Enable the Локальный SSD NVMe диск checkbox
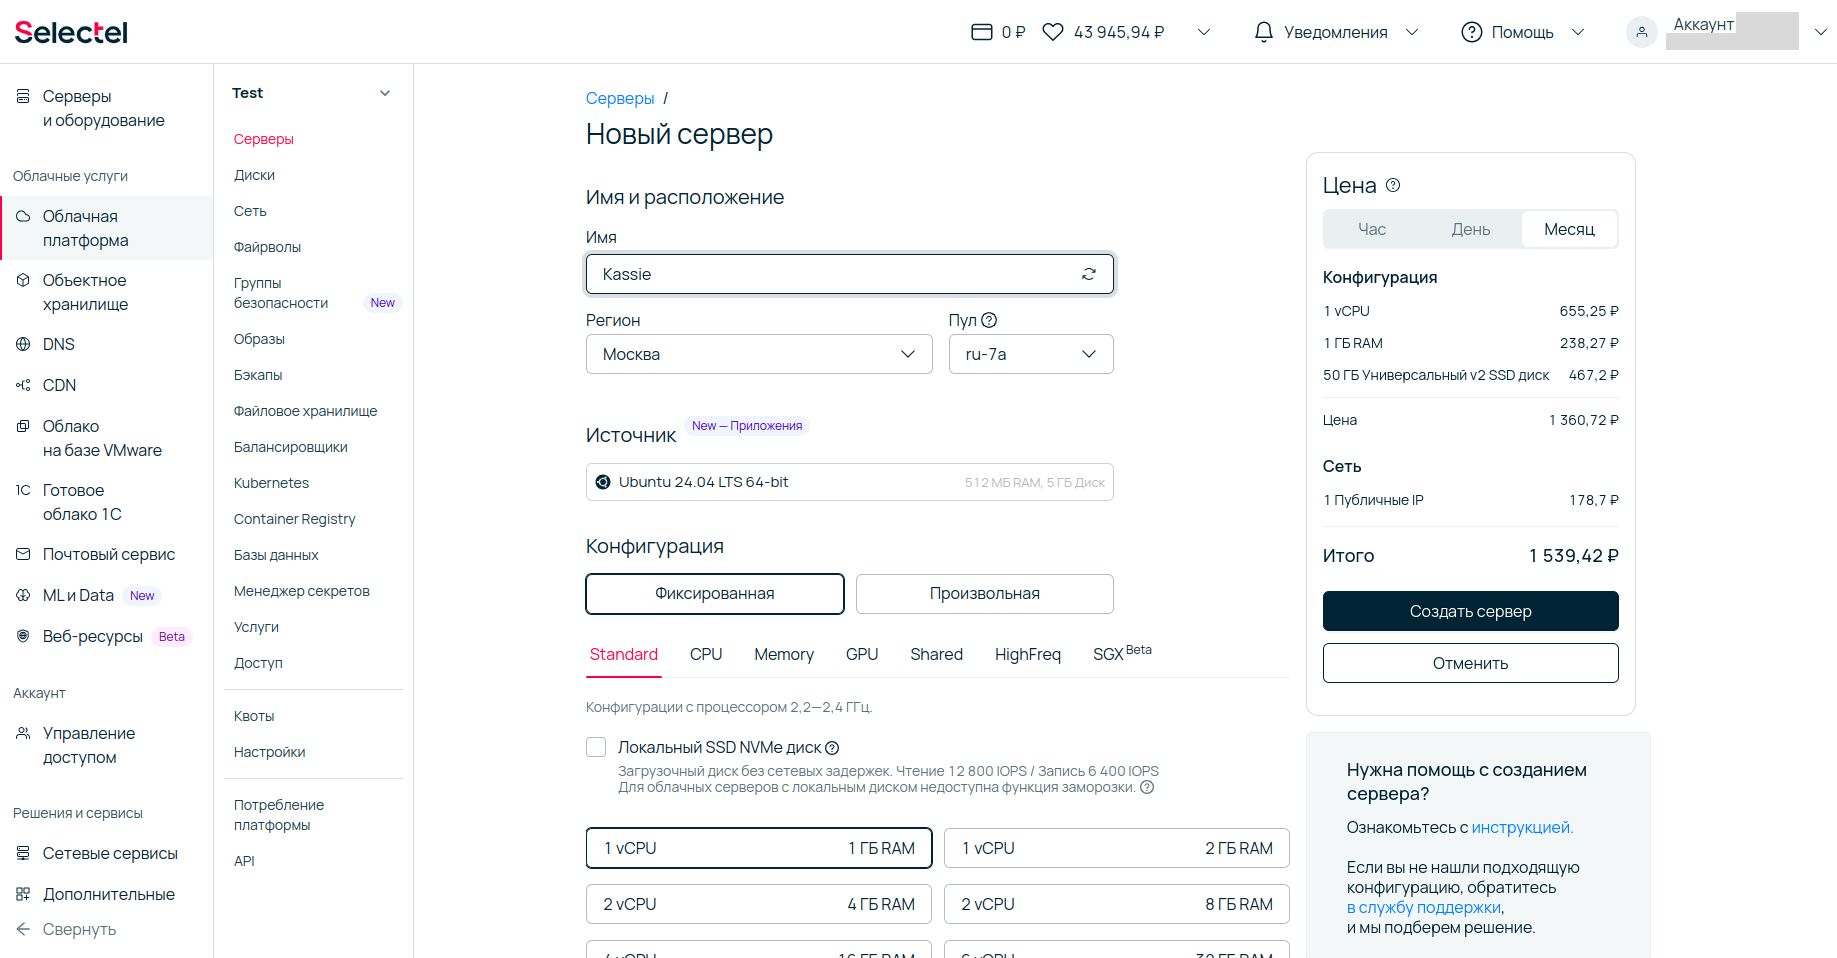The image size is (1837, 958). (596, 747)
